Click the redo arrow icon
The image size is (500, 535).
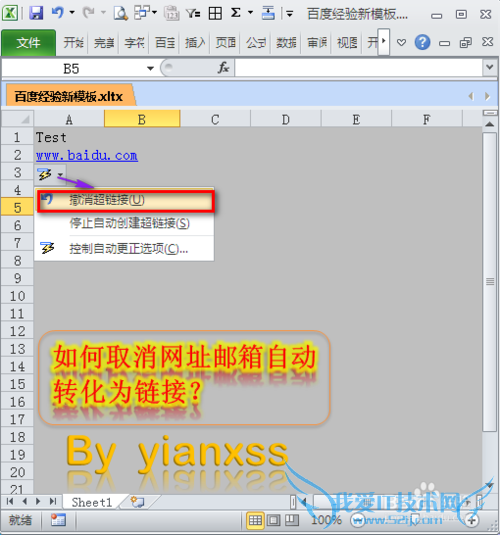[88, 13]
